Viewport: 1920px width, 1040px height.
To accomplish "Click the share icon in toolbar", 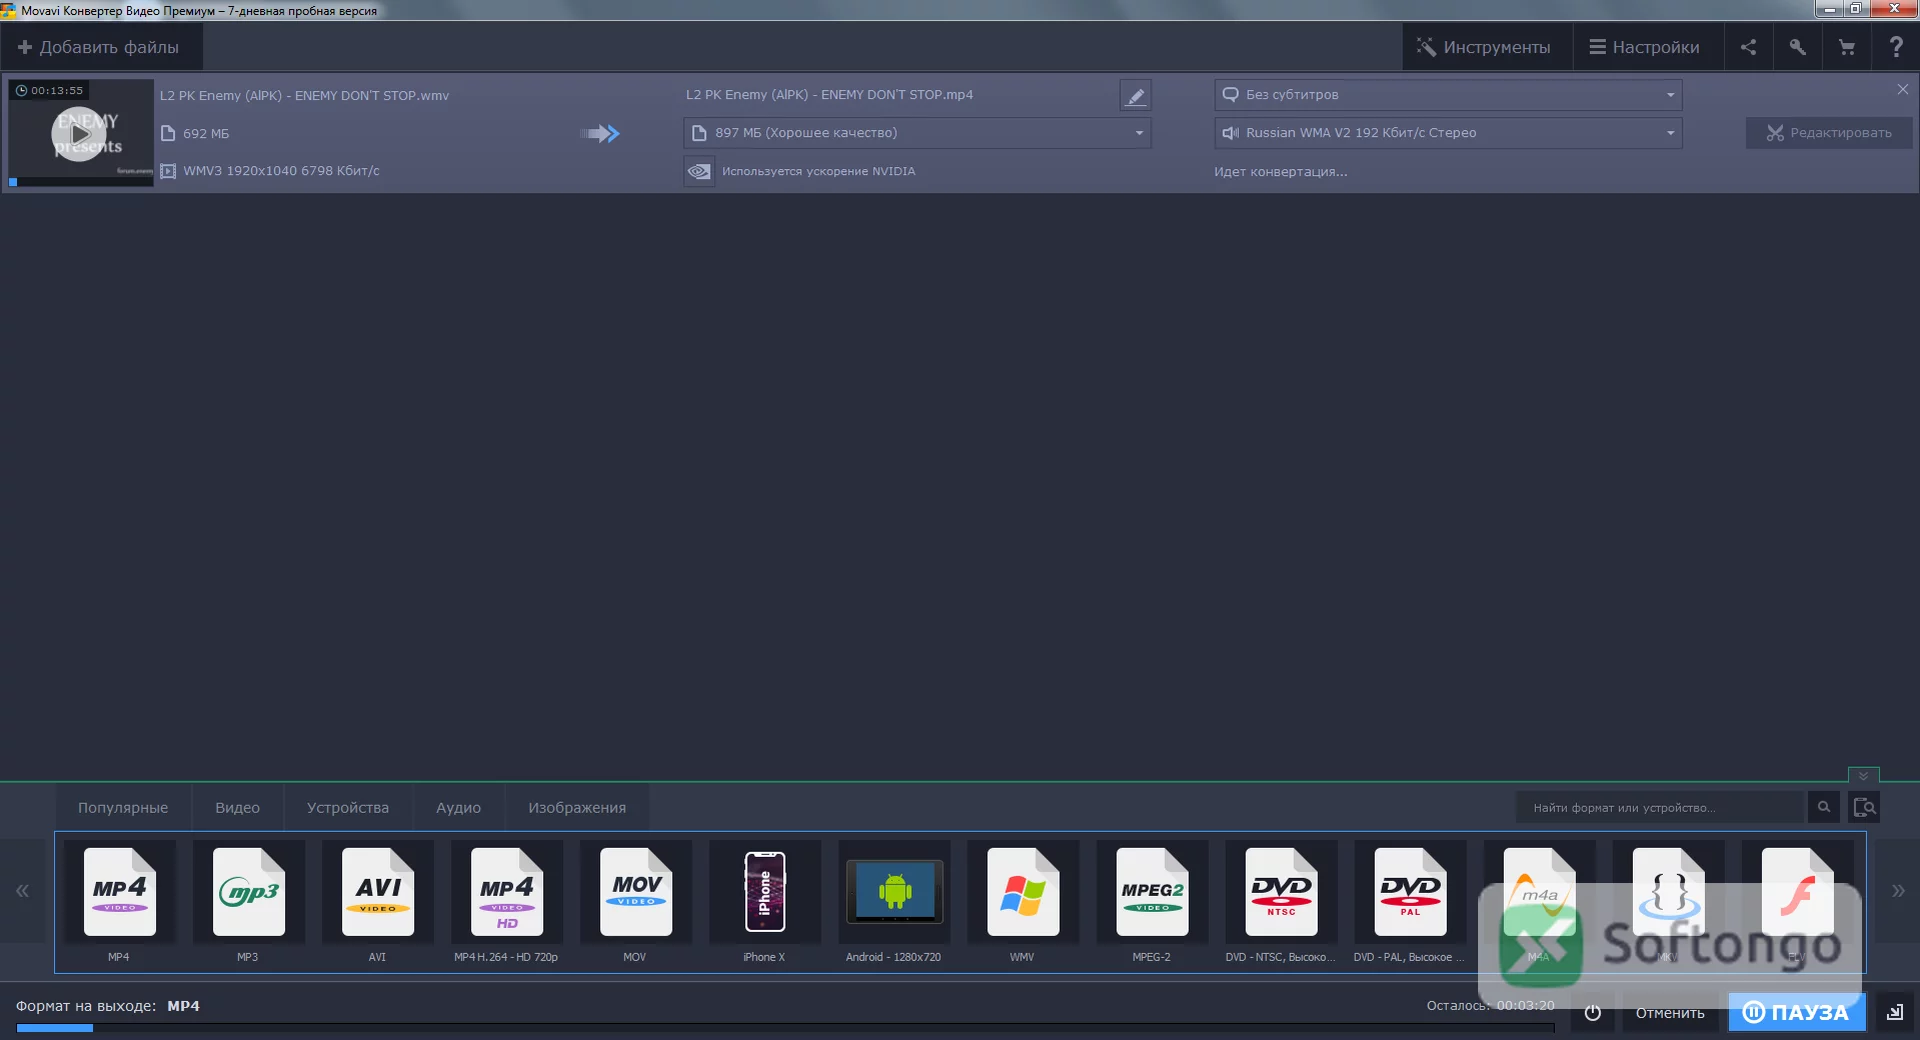I will [x=1748, y=47].
